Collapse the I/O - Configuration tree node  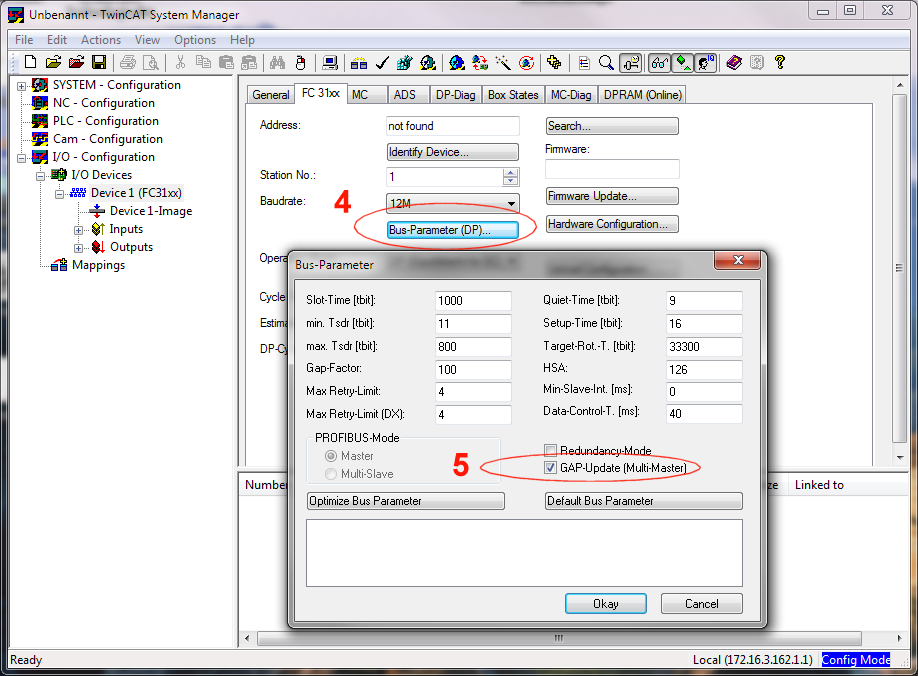coord(22,158)
